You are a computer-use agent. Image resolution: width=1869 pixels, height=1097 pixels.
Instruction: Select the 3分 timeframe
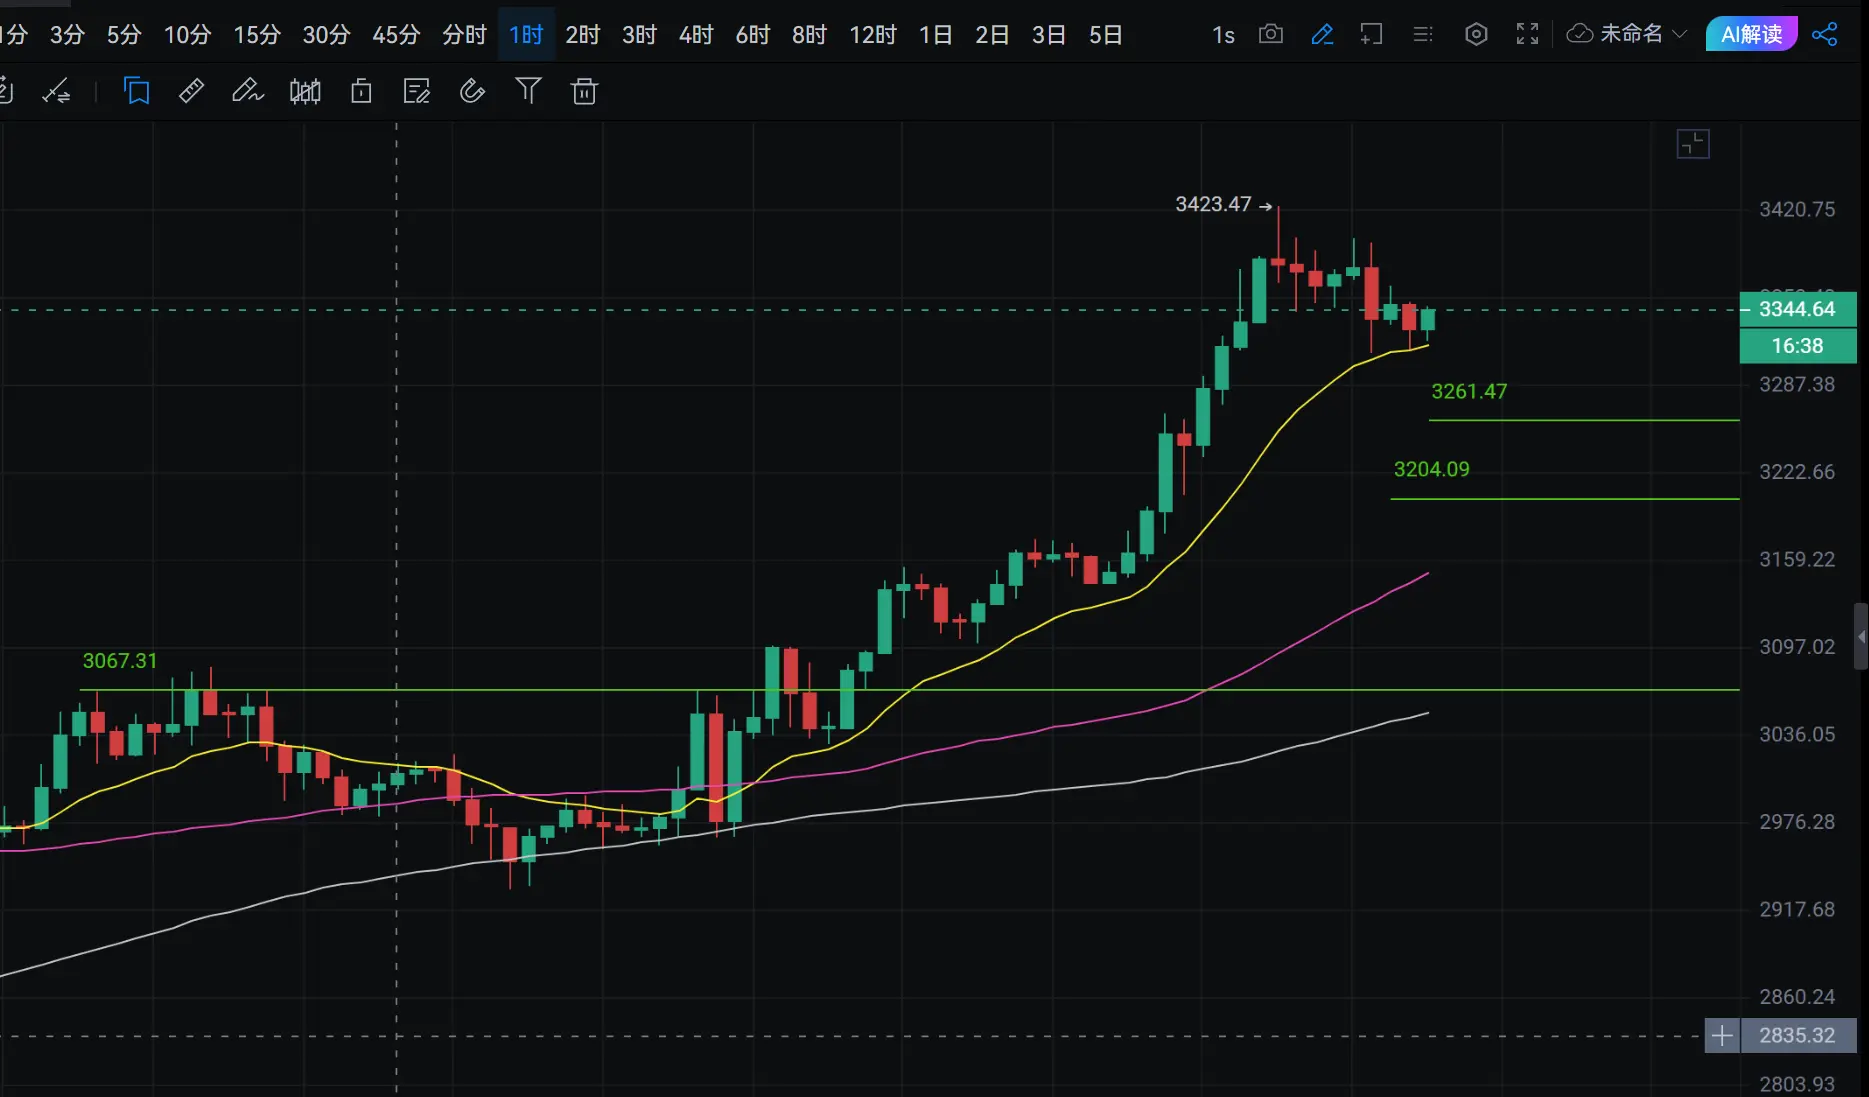coord(67,35)
